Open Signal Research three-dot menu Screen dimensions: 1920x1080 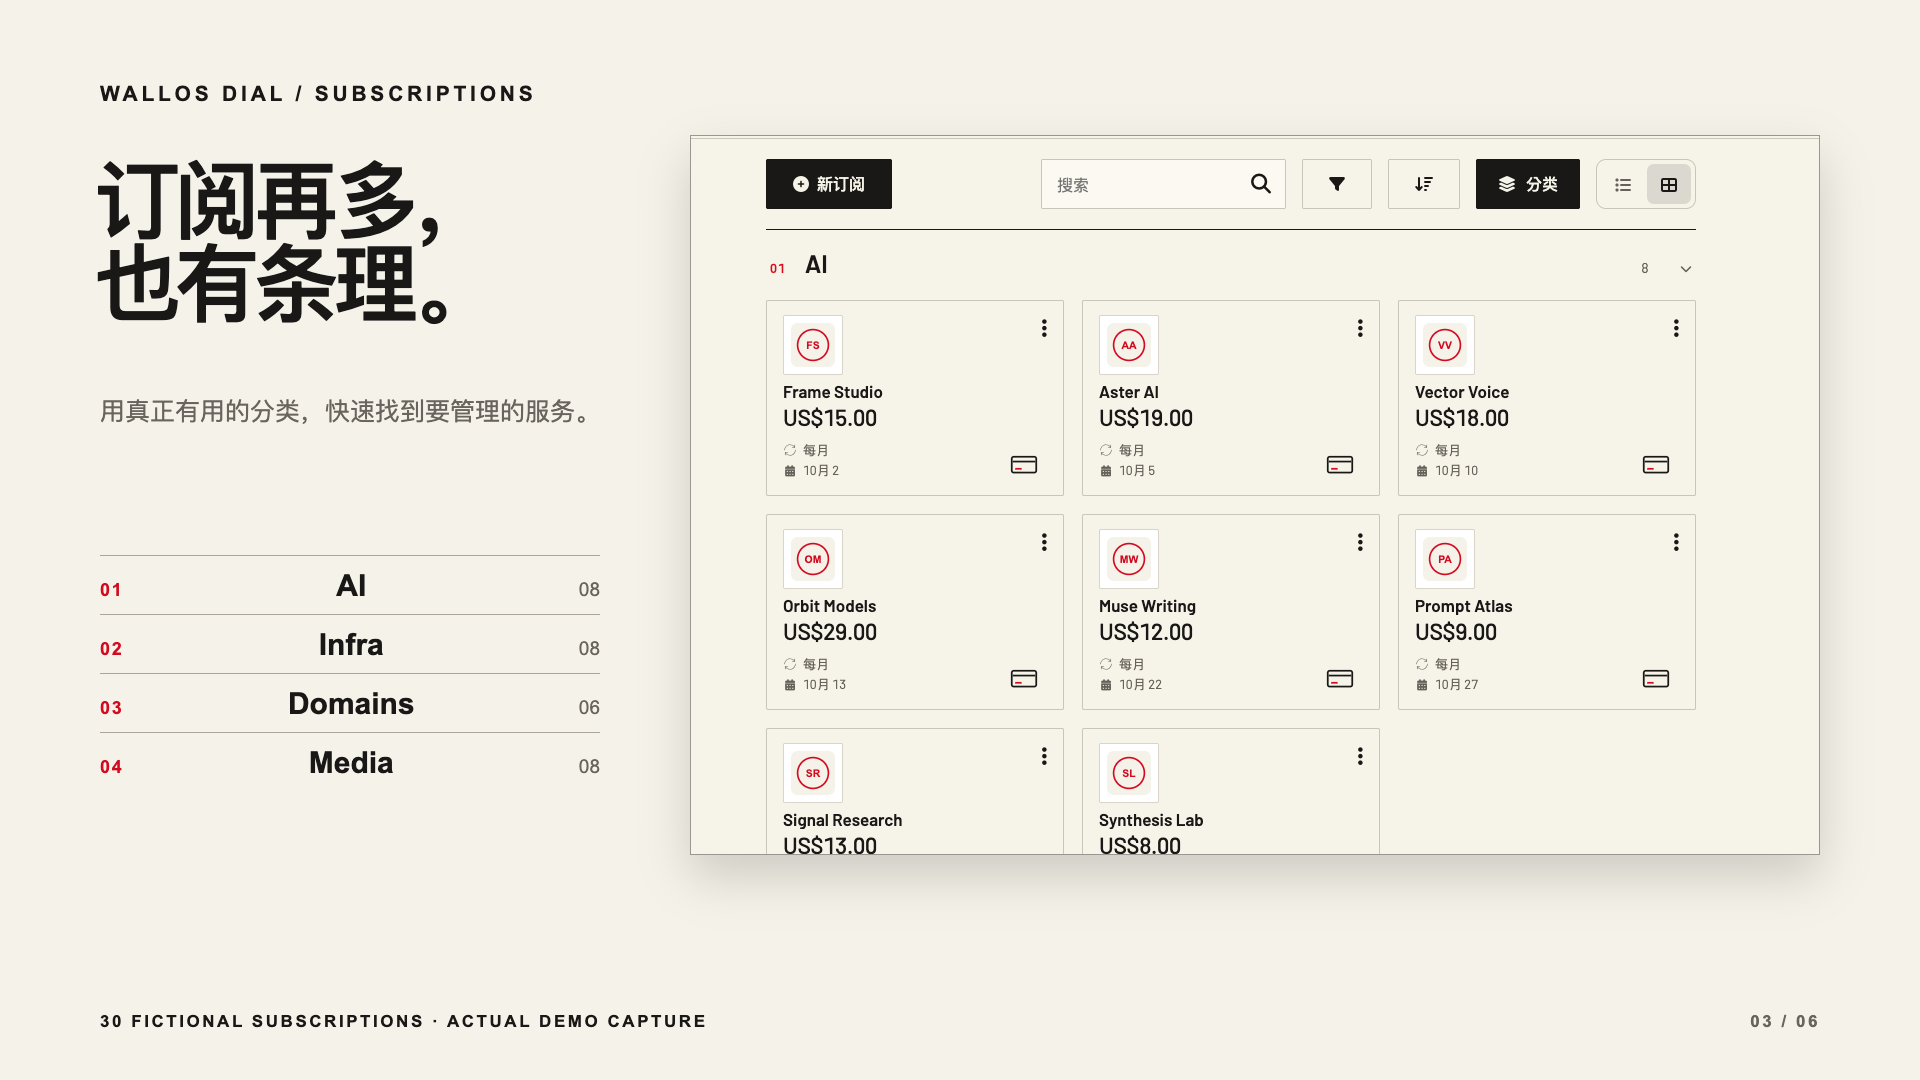click(1044, 756)
